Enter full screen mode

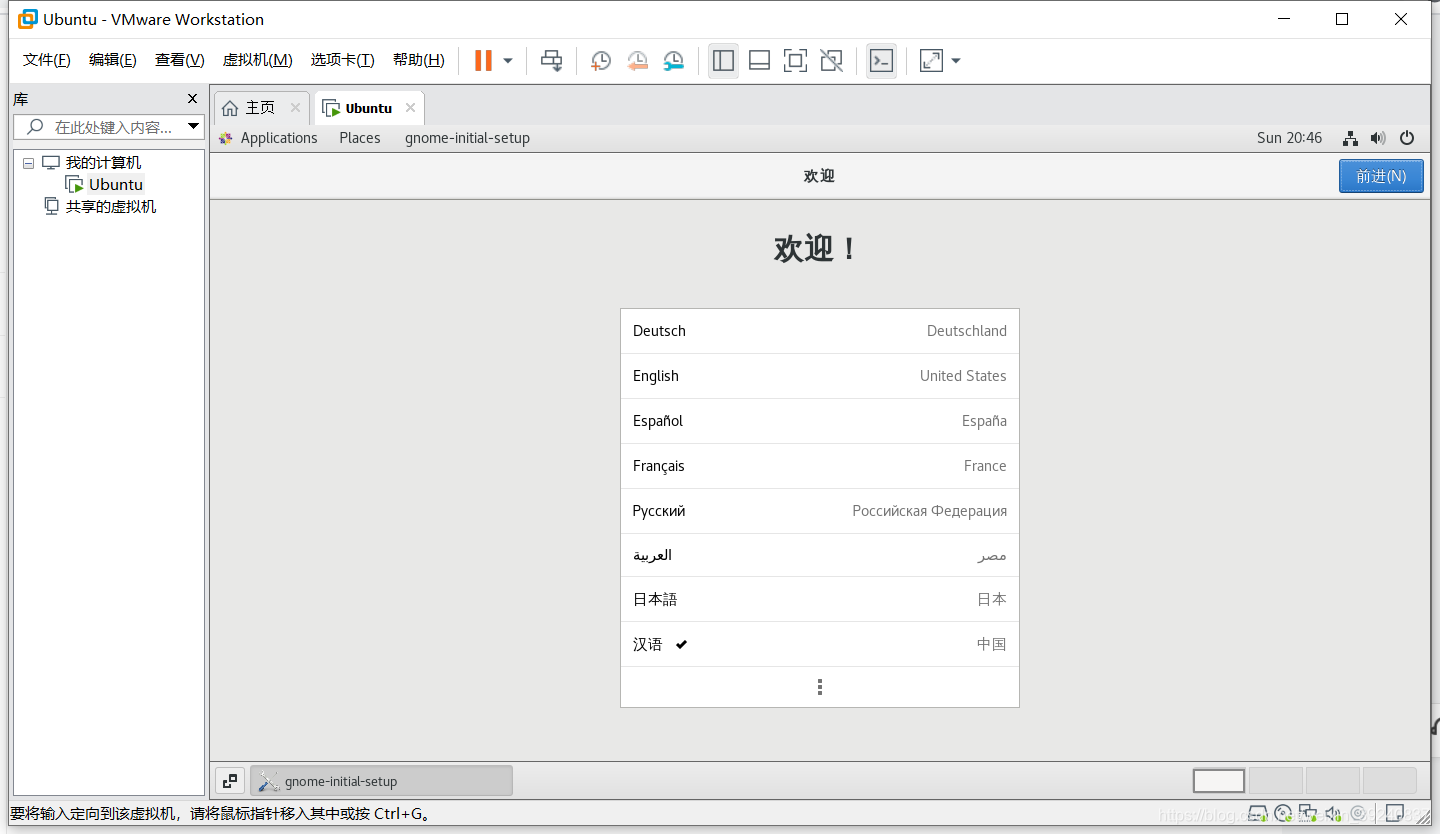(x=795, y=61)
